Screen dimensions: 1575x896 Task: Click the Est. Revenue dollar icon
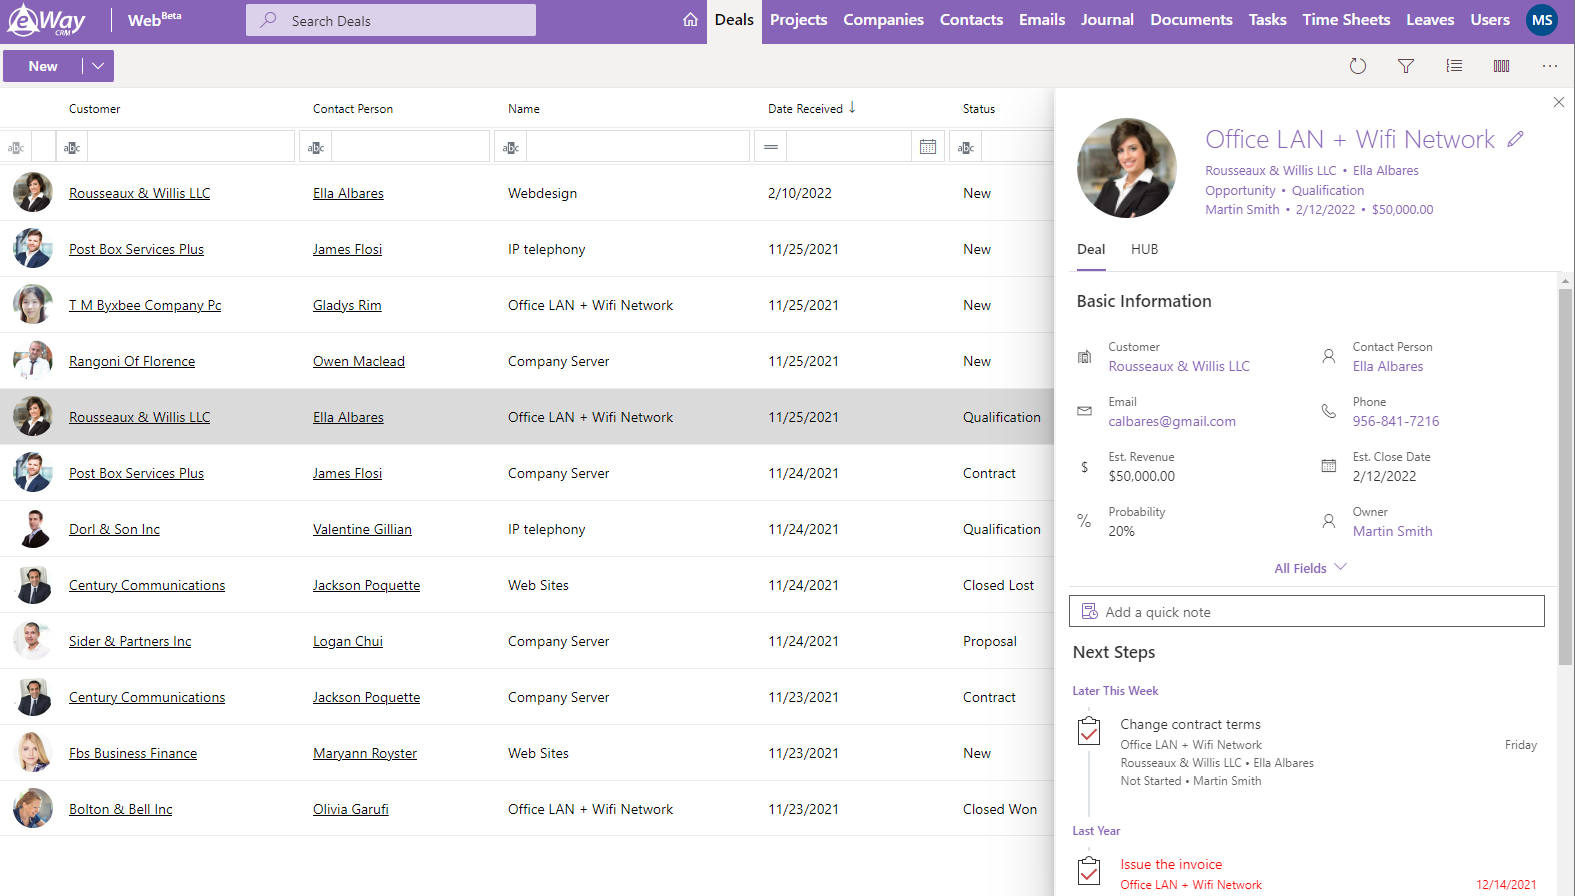coord(1084,467)
